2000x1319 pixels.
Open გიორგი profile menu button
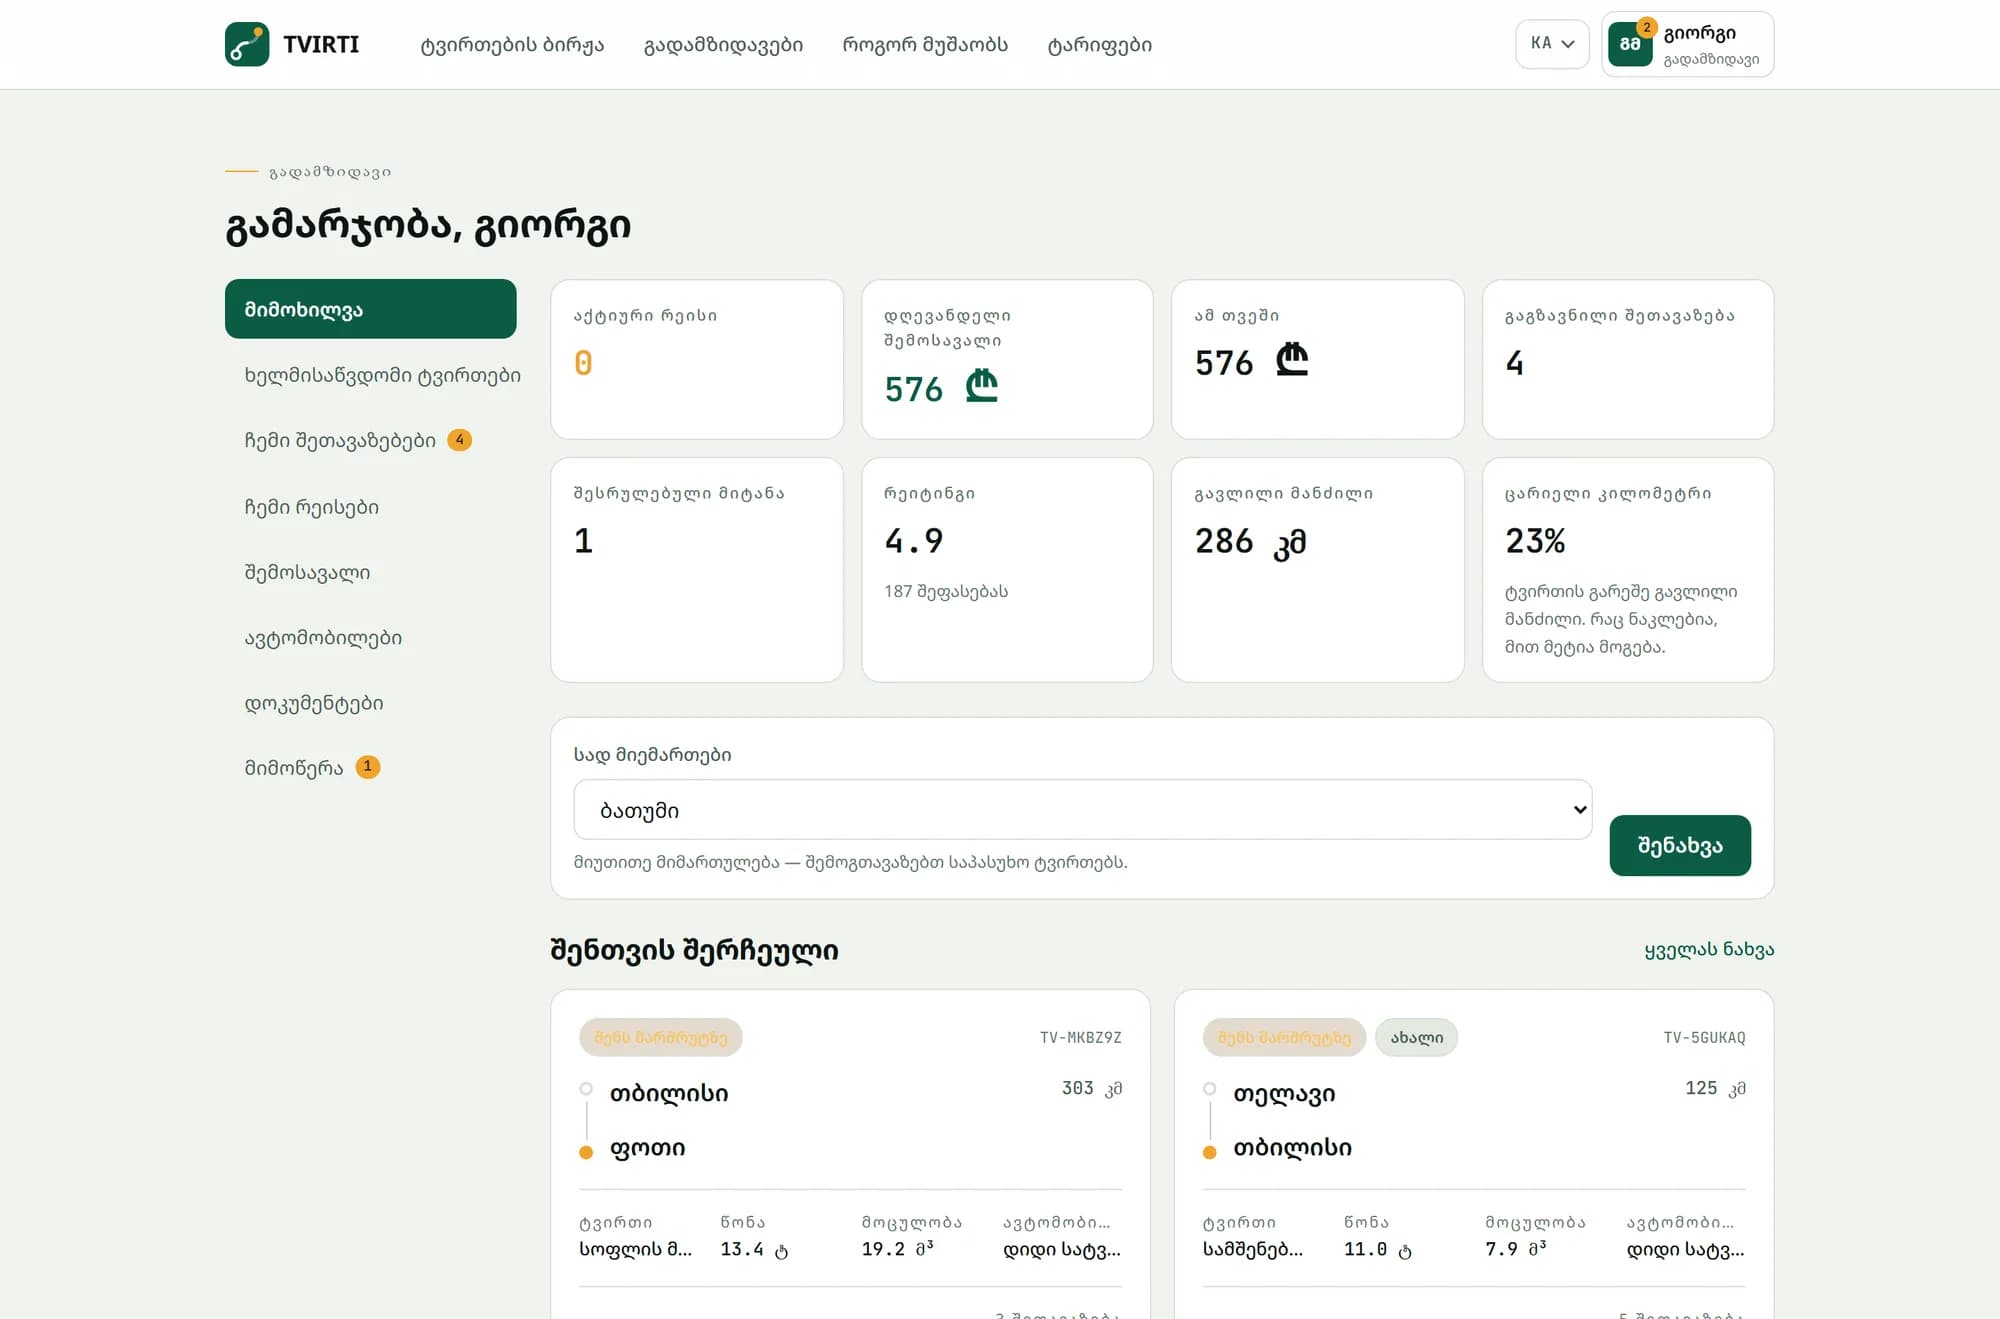click(1688, 44)
